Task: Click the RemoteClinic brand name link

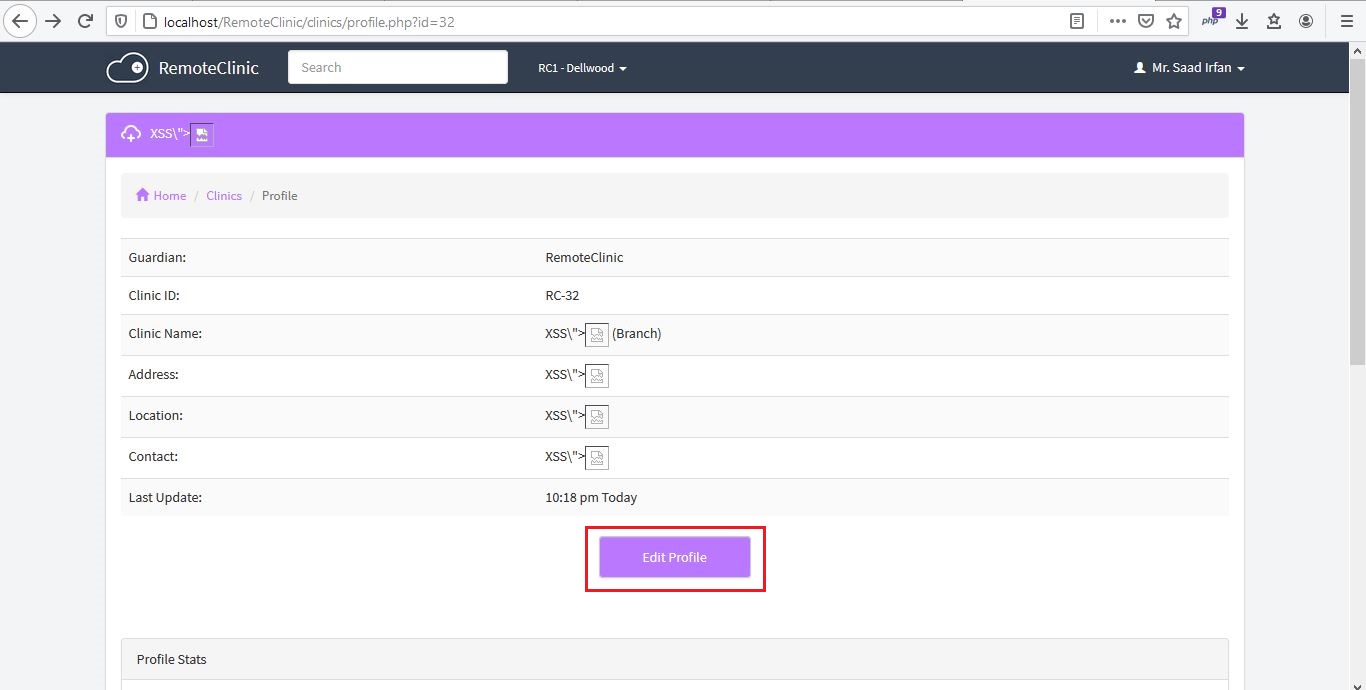Action: point(208,68)
